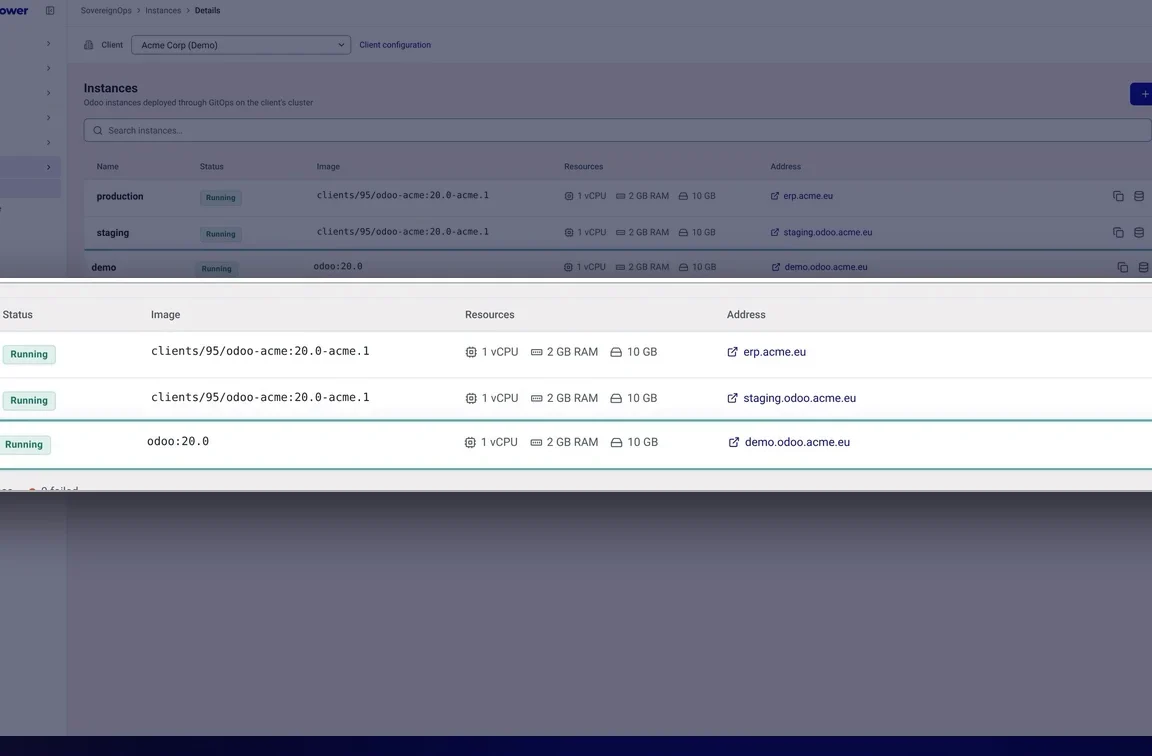
Task: Click the blue plus button to add an instance
Action: [x=1142, y=94]
